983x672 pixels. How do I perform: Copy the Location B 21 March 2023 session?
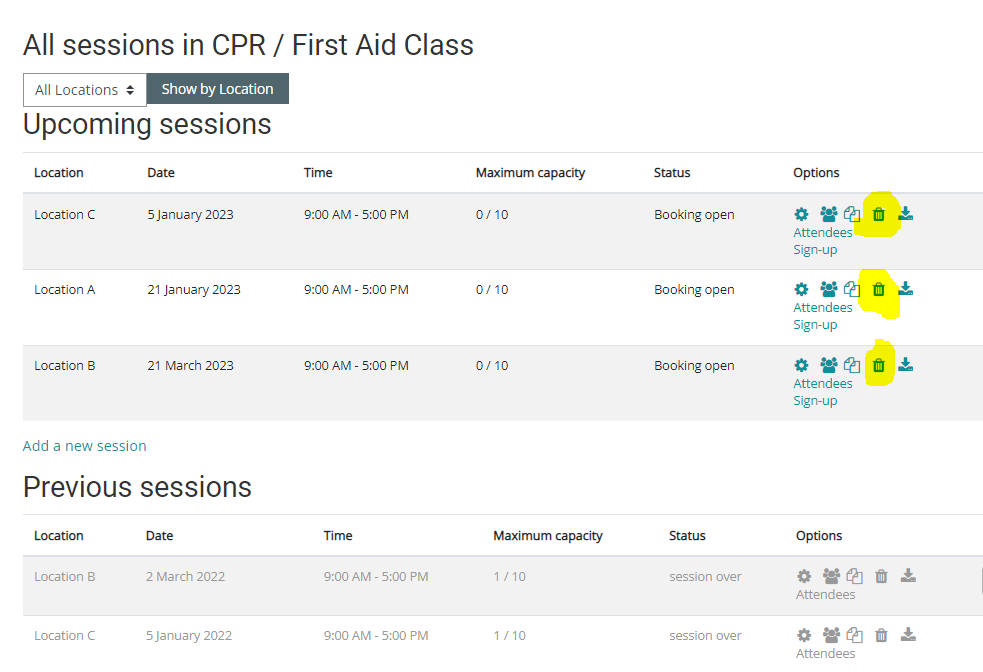coord(852,365)
